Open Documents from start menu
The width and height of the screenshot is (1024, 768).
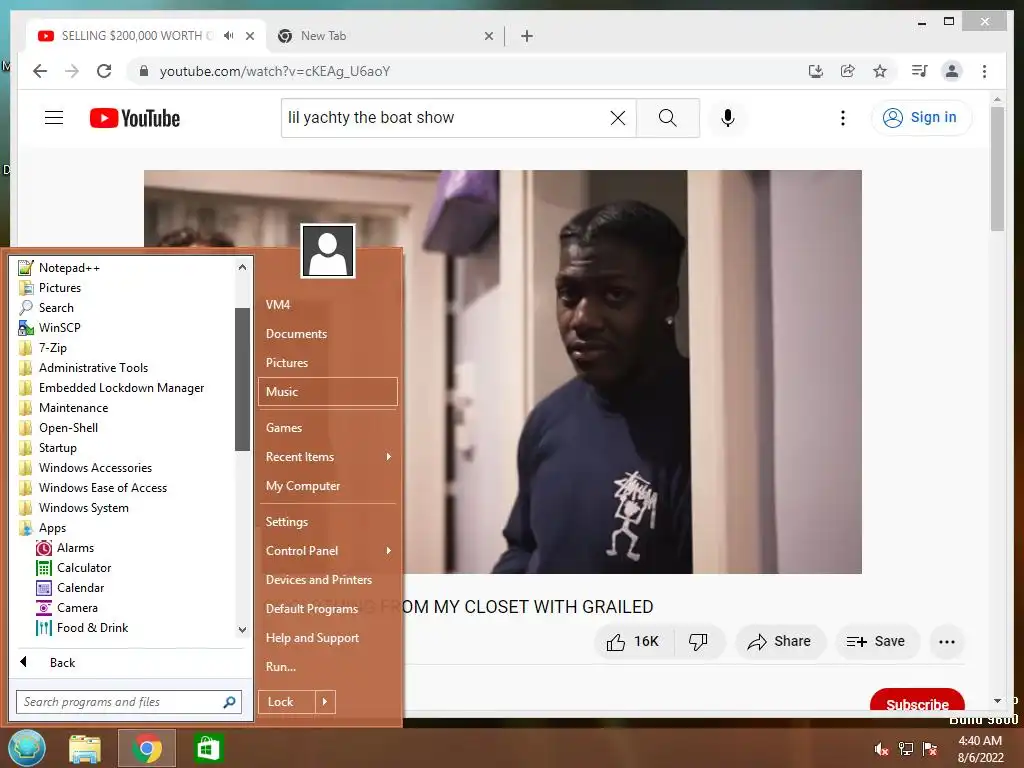tap(328, 334)
